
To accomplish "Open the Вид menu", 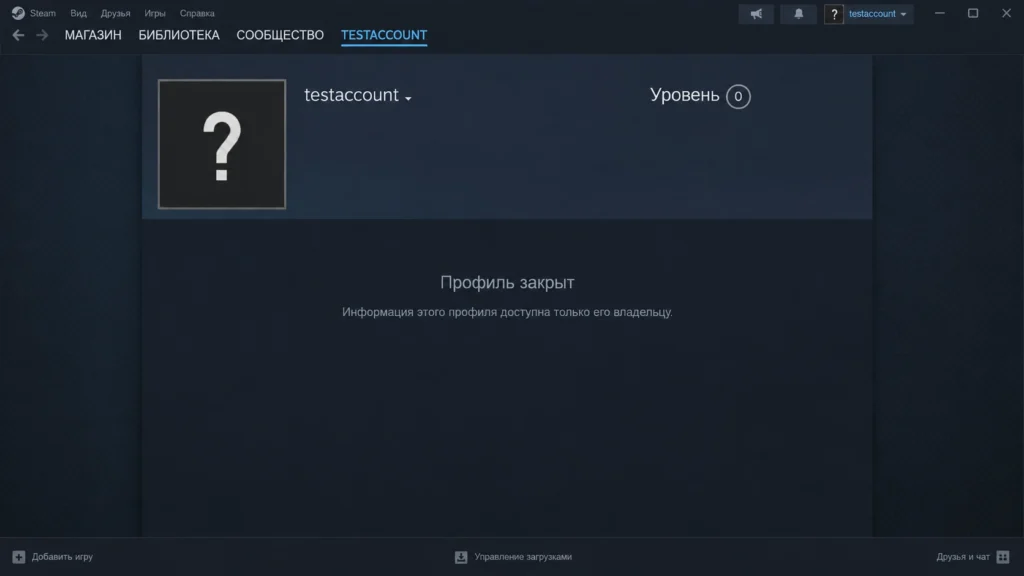I will 78,13.
